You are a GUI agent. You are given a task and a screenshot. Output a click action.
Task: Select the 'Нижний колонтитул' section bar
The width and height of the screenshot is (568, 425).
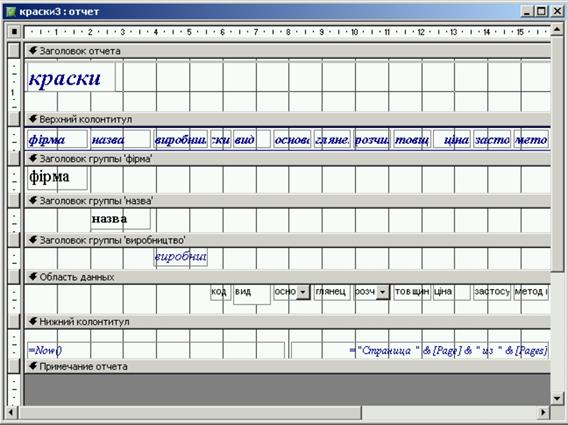(288, 322)
